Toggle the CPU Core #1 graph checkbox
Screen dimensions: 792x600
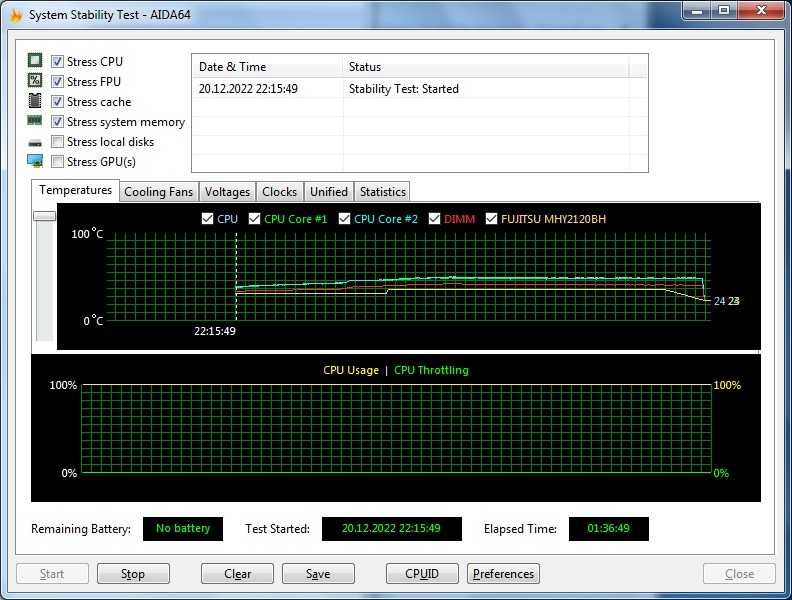[255, 219]
